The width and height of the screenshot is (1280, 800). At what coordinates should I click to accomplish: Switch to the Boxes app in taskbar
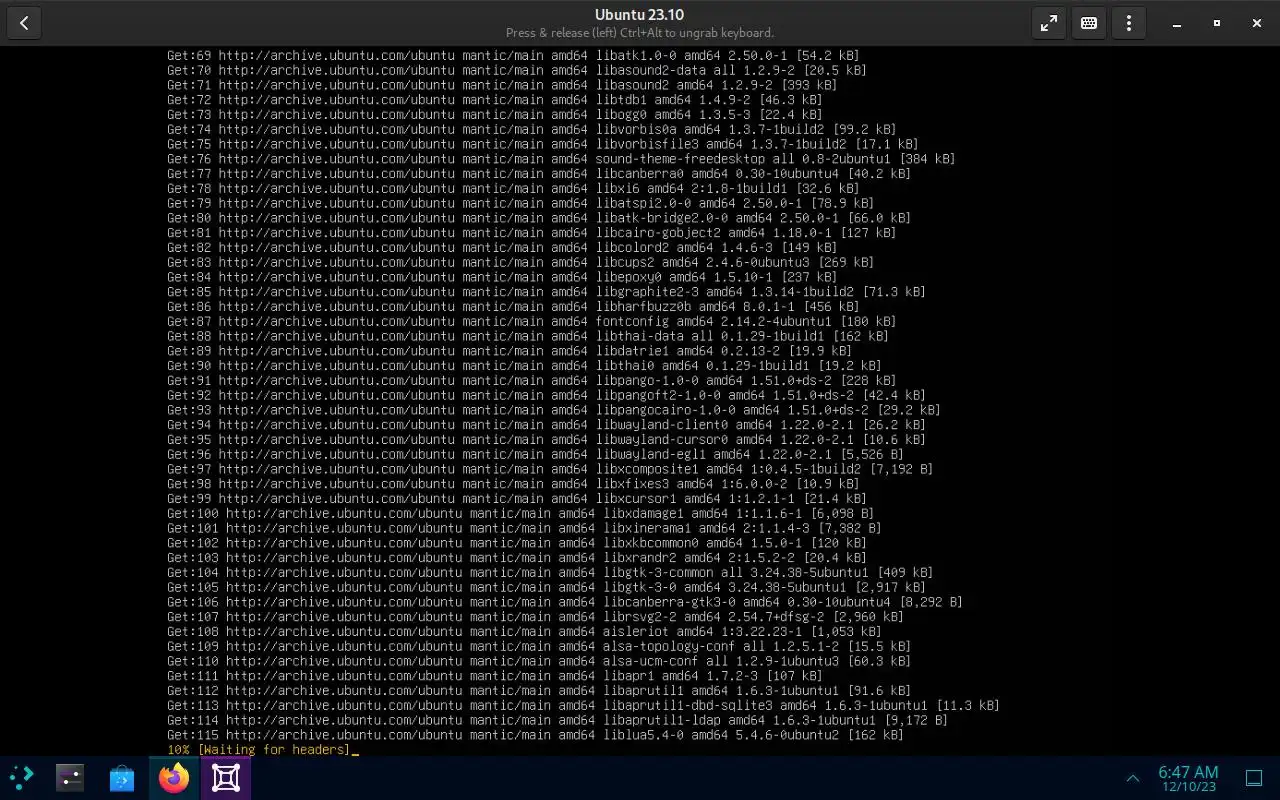[226, 778]
